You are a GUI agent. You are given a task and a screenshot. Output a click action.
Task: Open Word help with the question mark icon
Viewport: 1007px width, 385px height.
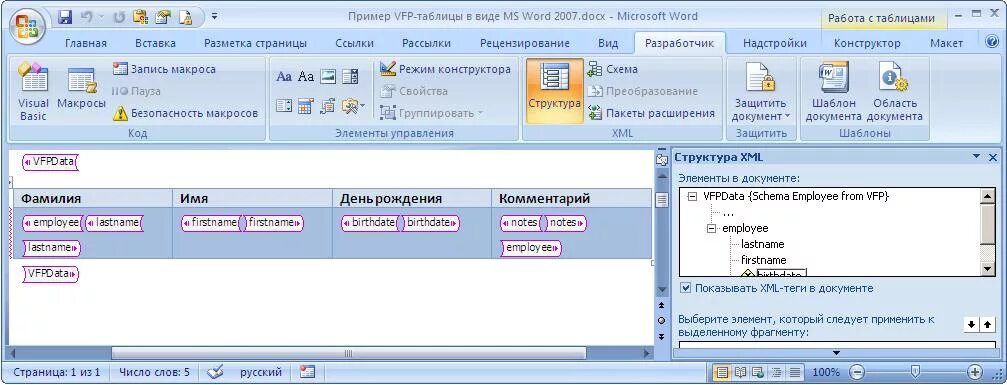click(992, 42)
